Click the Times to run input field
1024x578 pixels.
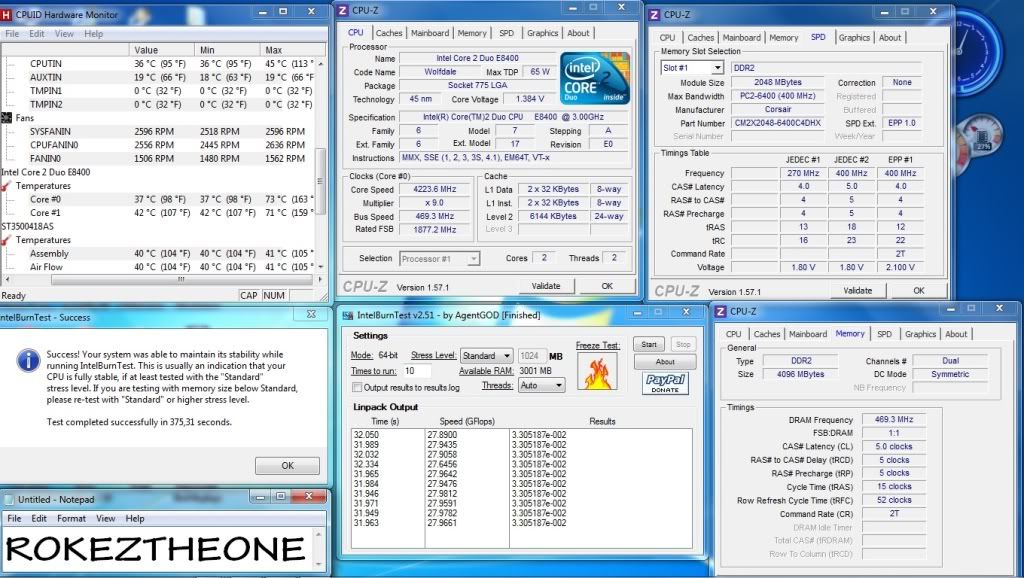click(417, 371)
